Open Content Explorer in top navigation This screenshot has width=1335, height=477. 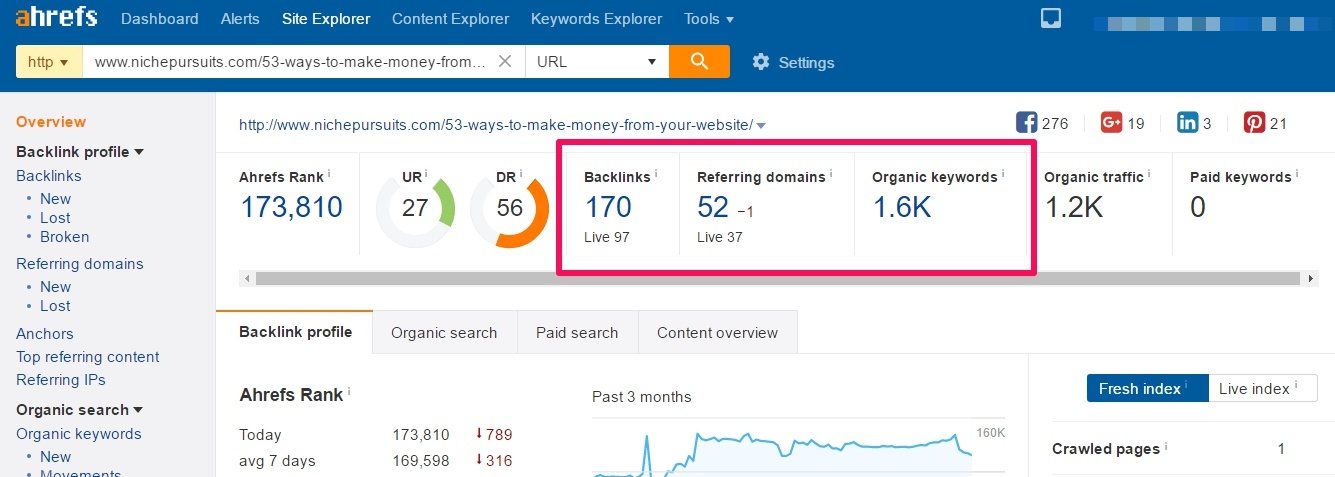point(450,18)
